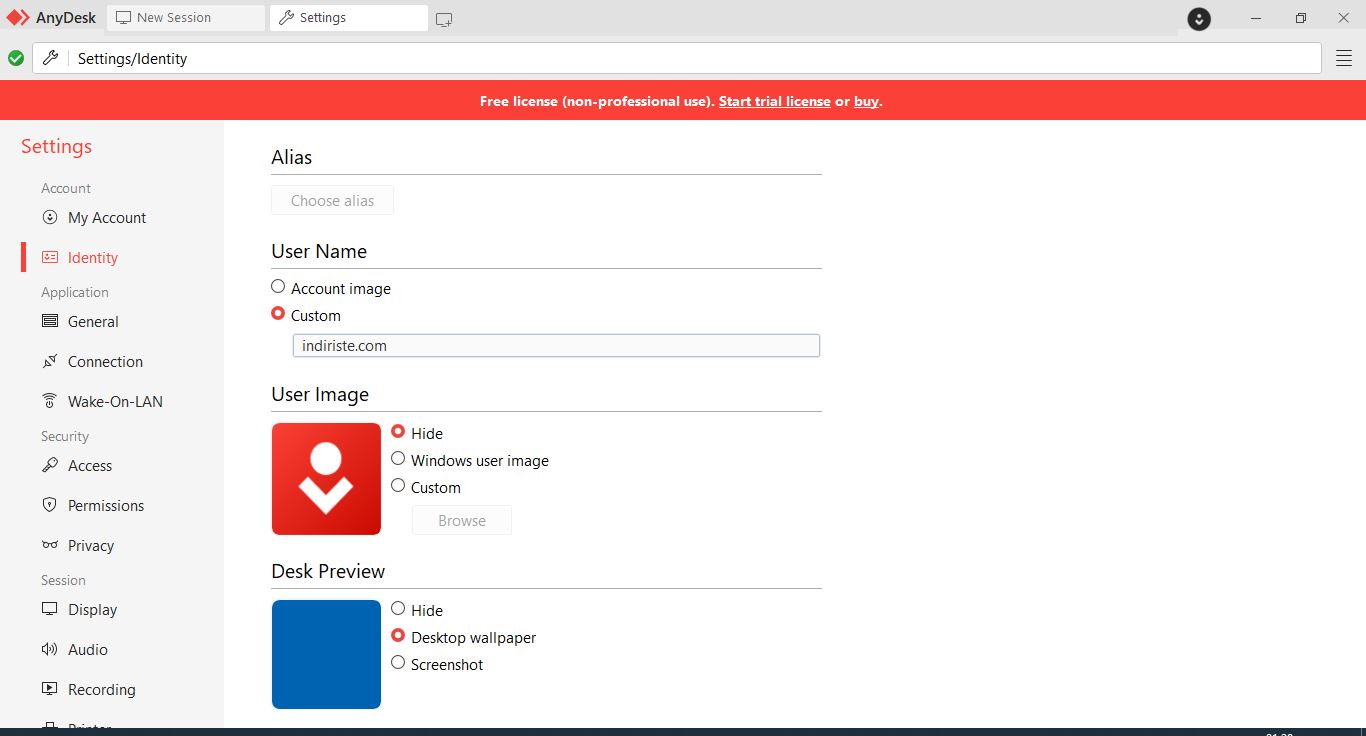Viewport: 1366px width, 736px height.
Task: Click the Display monitor icon
Action: (x=50, y=609)
